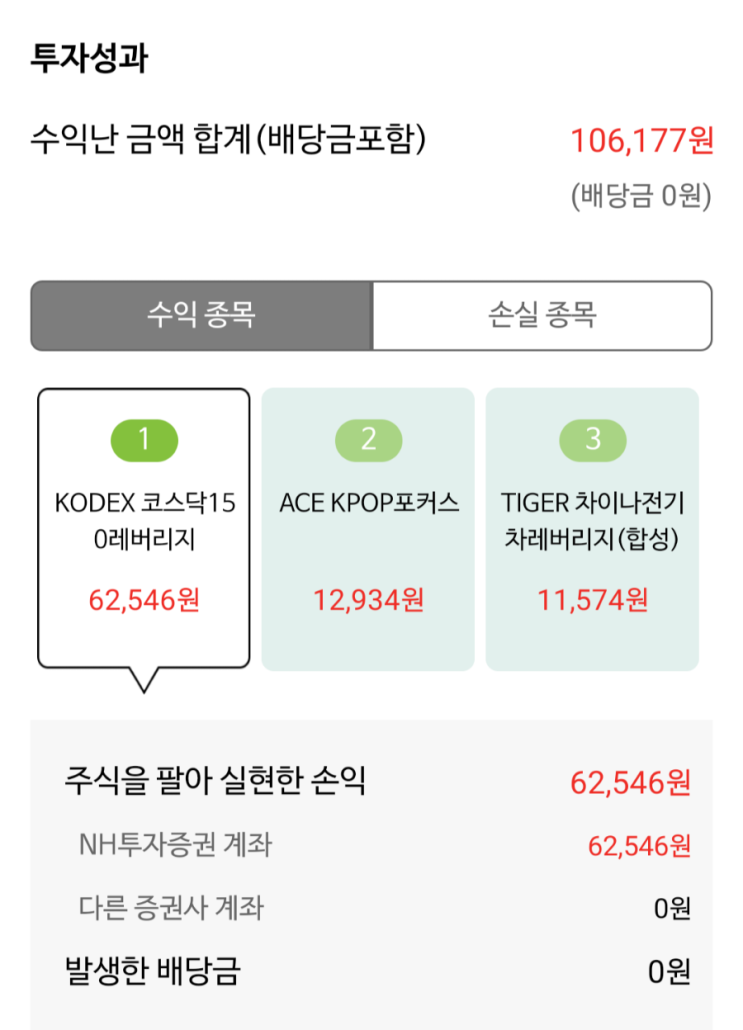Tap the green rank 2 badge
The width and height of the screenshot is (743, 1030).
(x=369, y=440)
